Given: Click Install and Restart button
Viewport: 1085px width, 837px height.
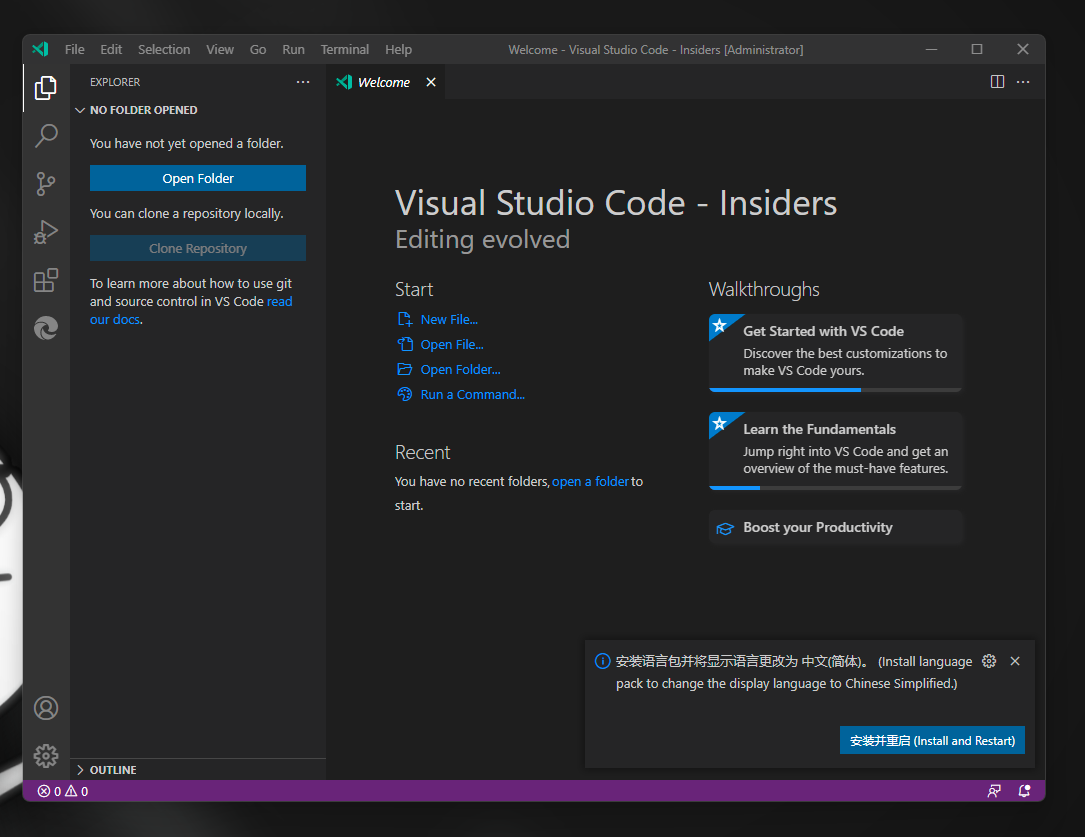Looking at the screenshot, I should 932,740.
